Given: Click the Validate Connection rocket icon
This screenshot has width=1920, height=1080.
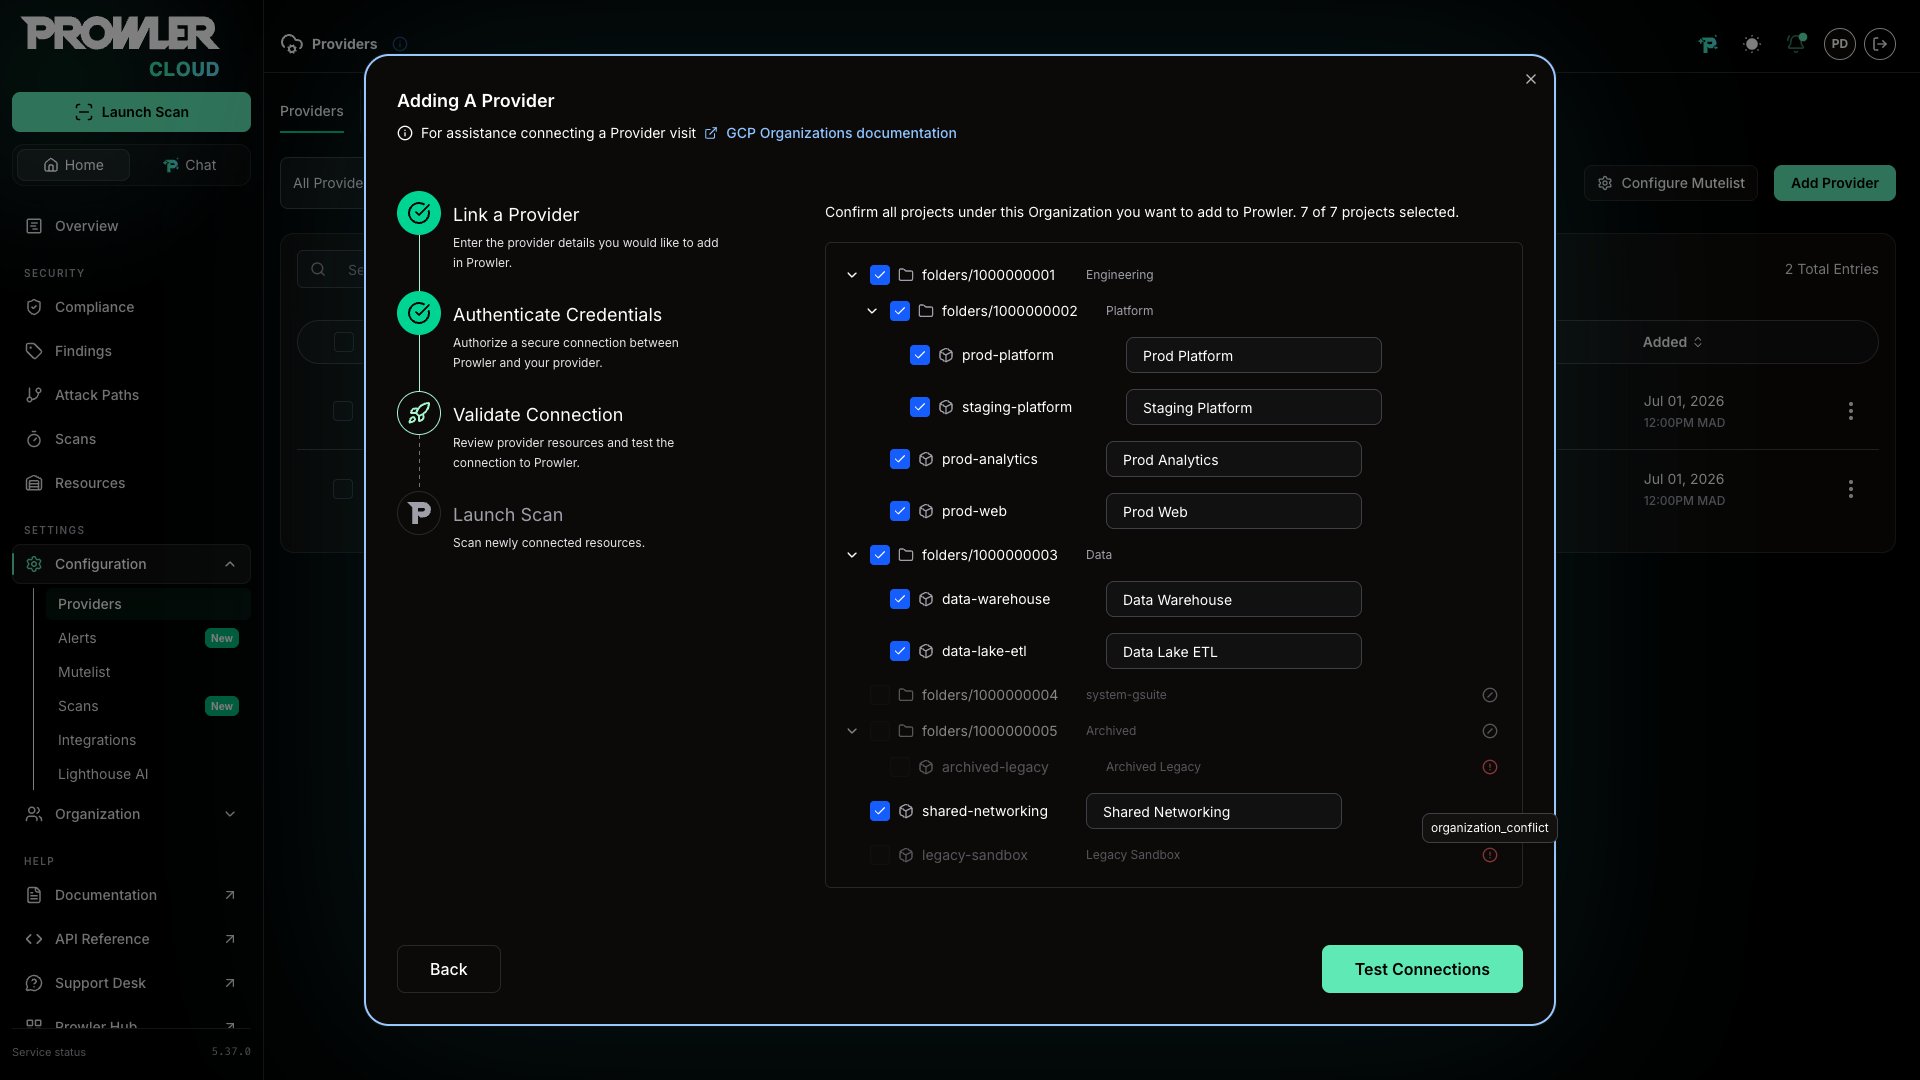Looking at the screenshot, I should (419, 413).
